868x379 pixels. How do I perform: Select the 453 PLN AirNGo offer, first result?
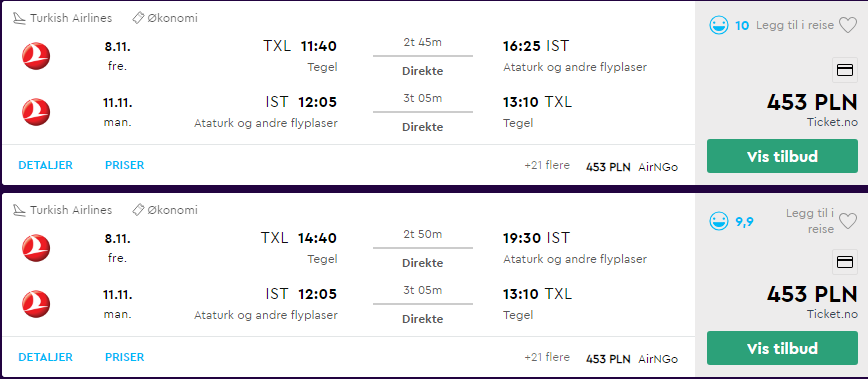click(x=632, y=167)
